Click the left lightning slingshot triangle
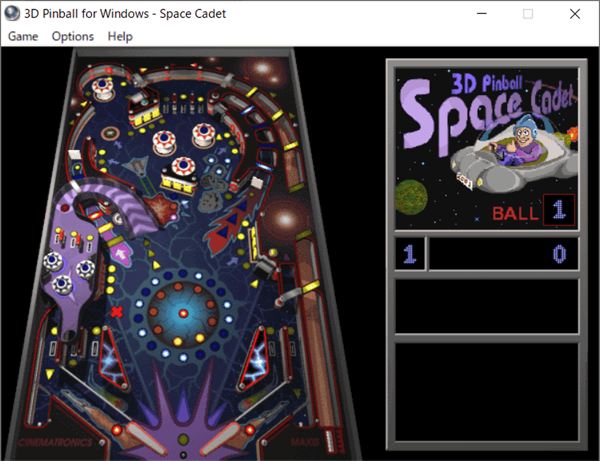Image resolution: width=600 pixels, height=461 pixels. (x=113, y=358)
